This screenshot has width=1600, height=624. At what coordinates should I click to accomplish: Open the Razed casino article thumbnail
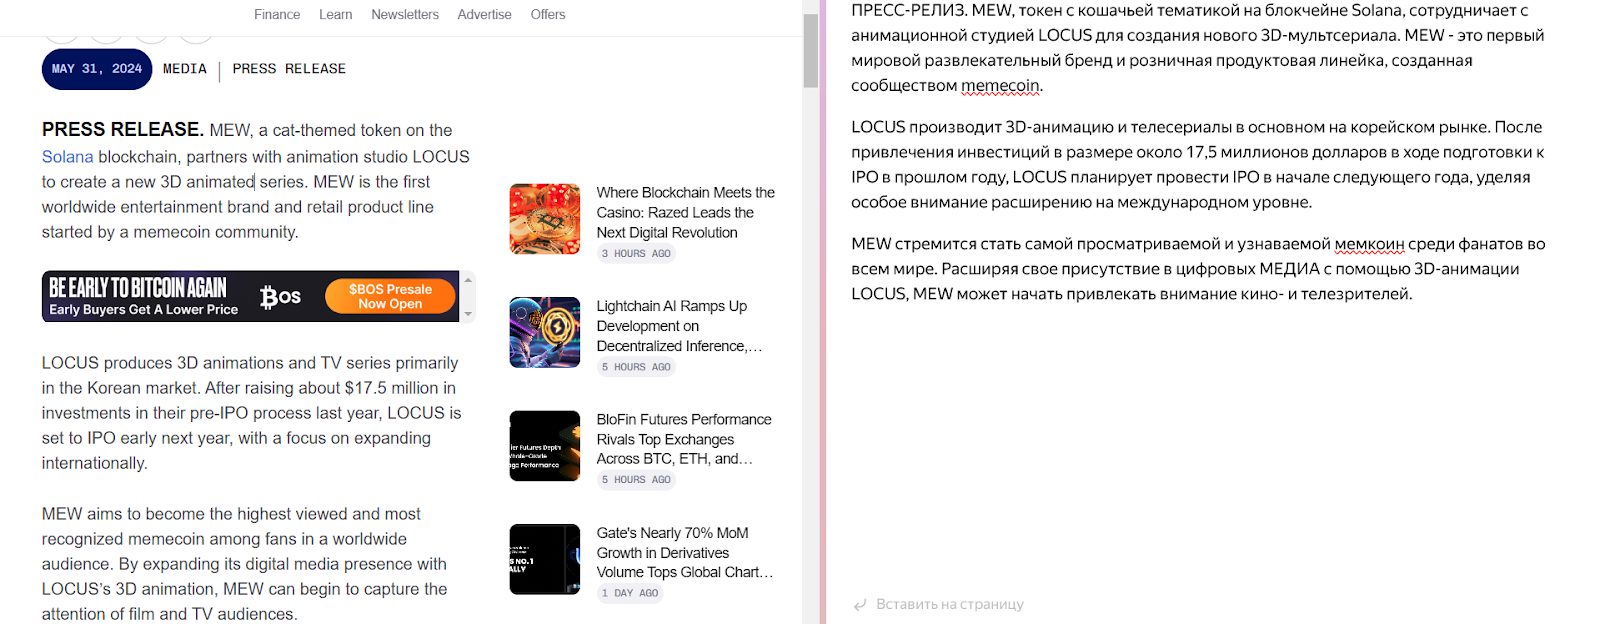point(545,219)
